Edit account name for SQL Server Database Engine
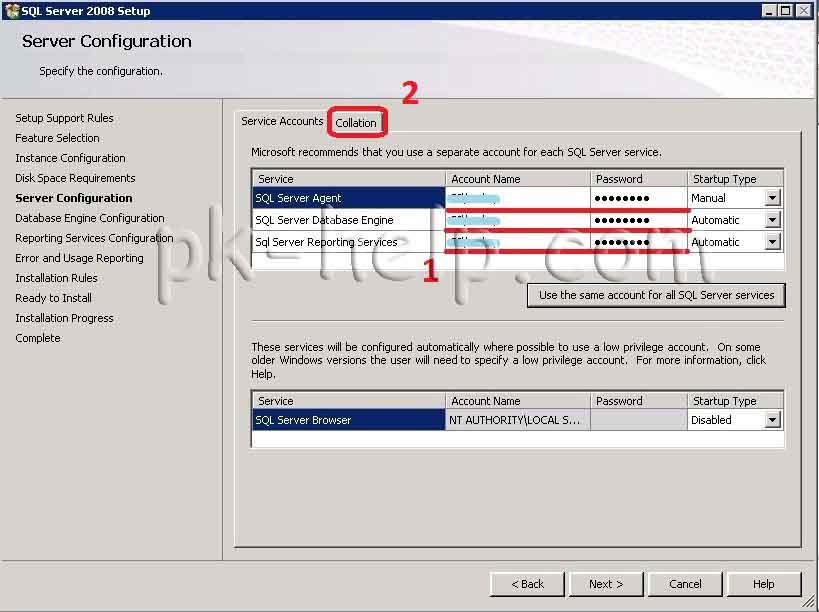Screen dimensions: 819x612 coord(518,220)
